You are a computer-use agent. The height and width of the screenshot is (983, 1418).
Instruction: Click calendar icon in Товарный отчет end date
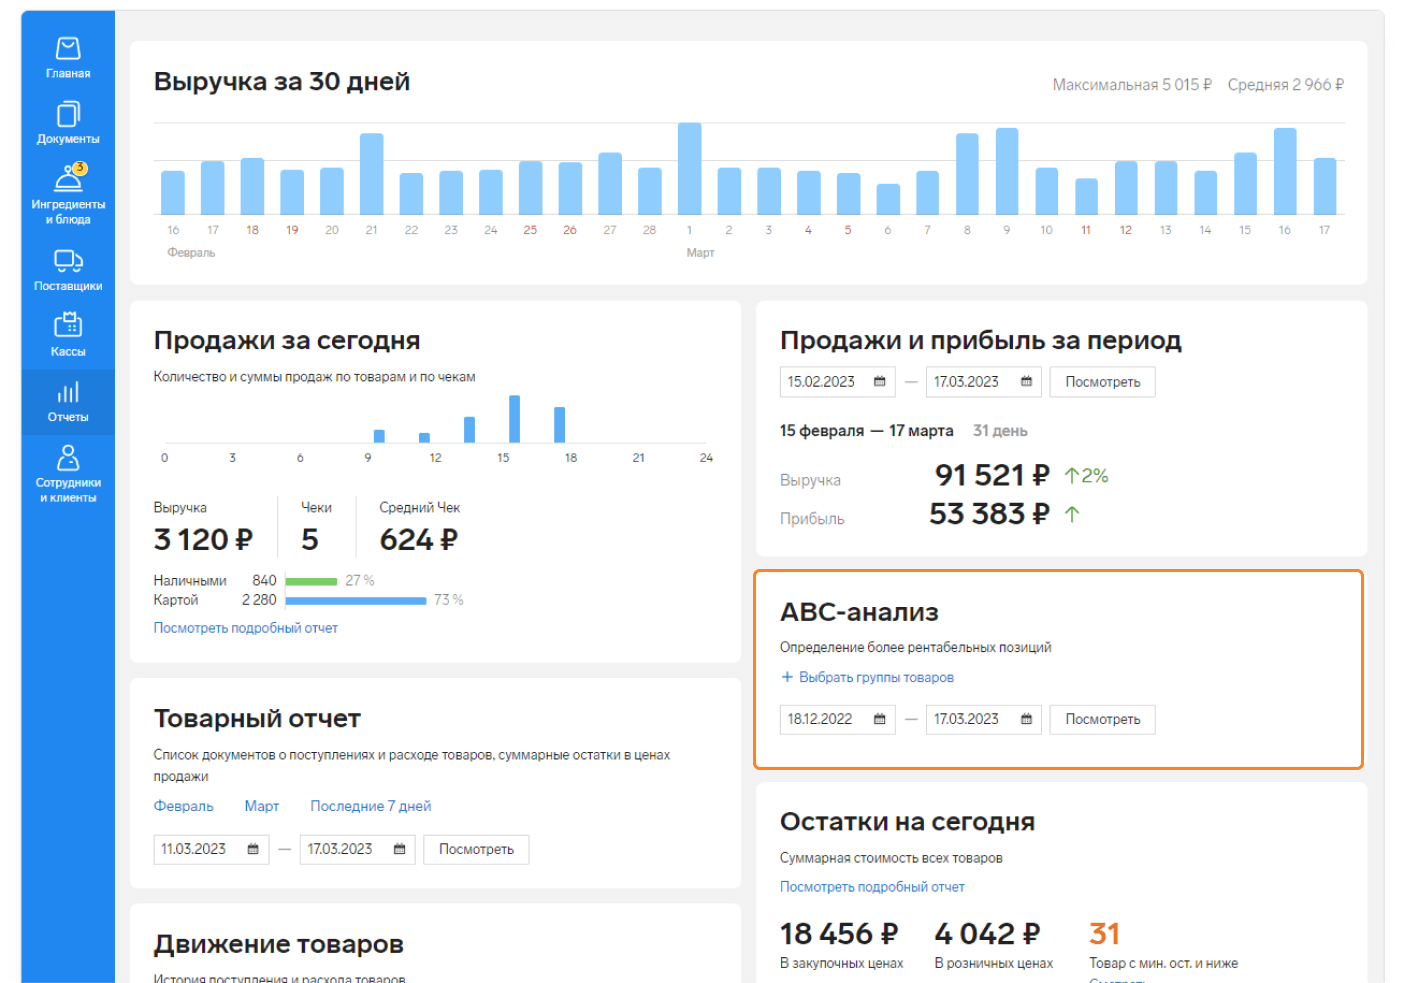[399, 849]
